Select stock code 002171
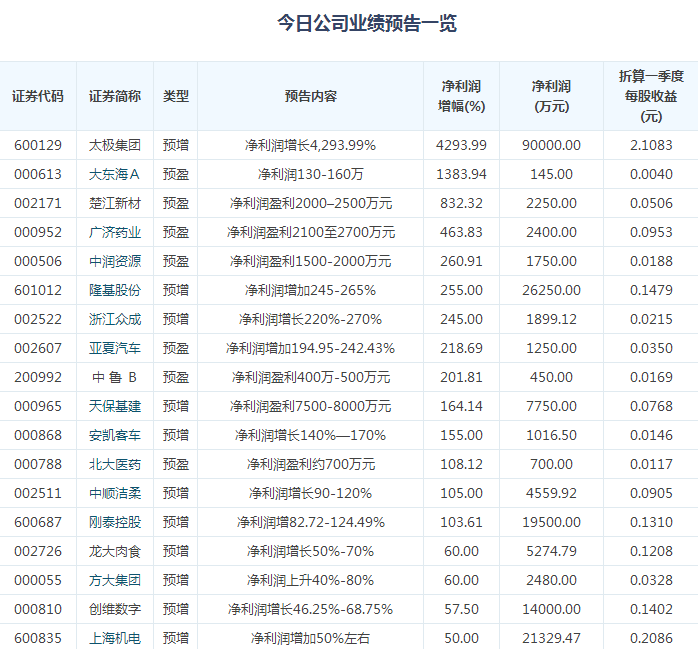 click(38, 203)
